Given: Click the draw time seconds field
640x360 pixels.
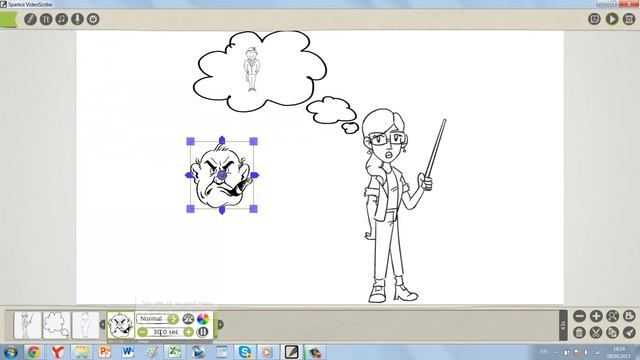Looking at the screenshot, I should (x=165, y=332).
